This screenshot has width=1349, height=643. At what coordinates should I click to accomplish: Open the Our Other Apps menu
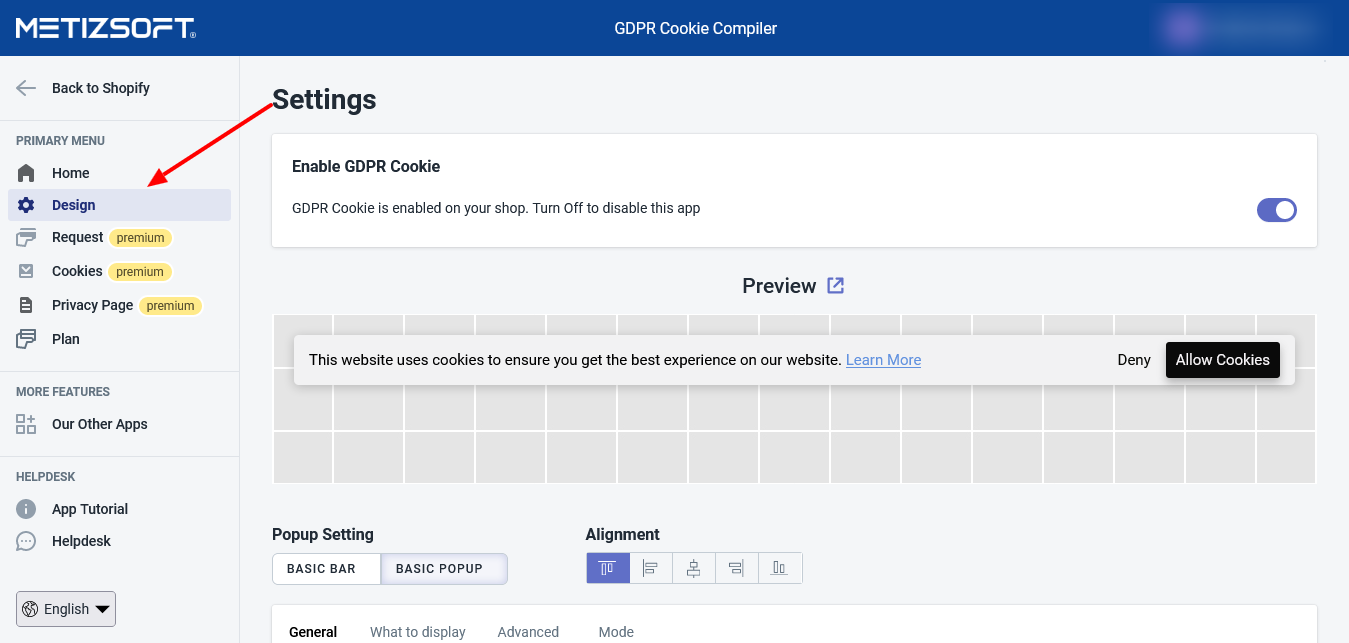click(x=99, y=424)
